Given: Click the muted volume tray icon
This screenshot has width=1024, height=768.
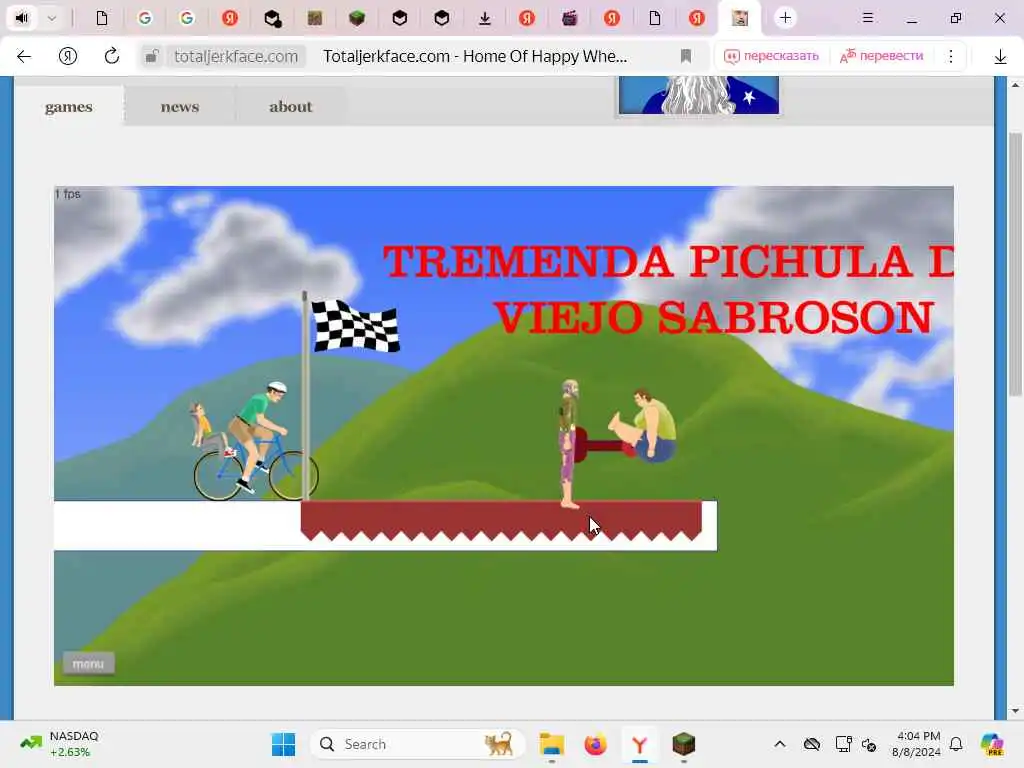Looking at the screenshot, I should tap(869, 744).
